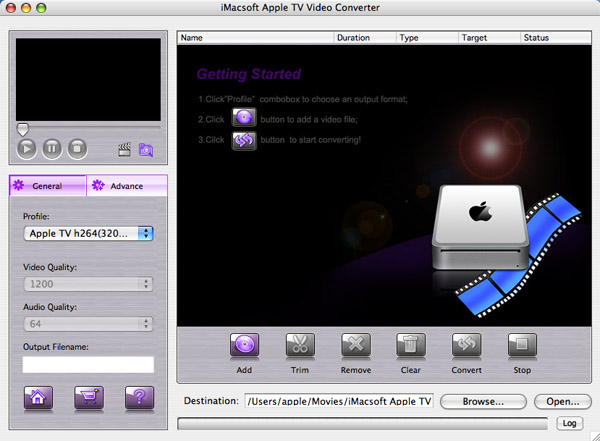Click the Remove X icon
The width and height of the screenshot is (600, 441).
[x=356, y=345]
